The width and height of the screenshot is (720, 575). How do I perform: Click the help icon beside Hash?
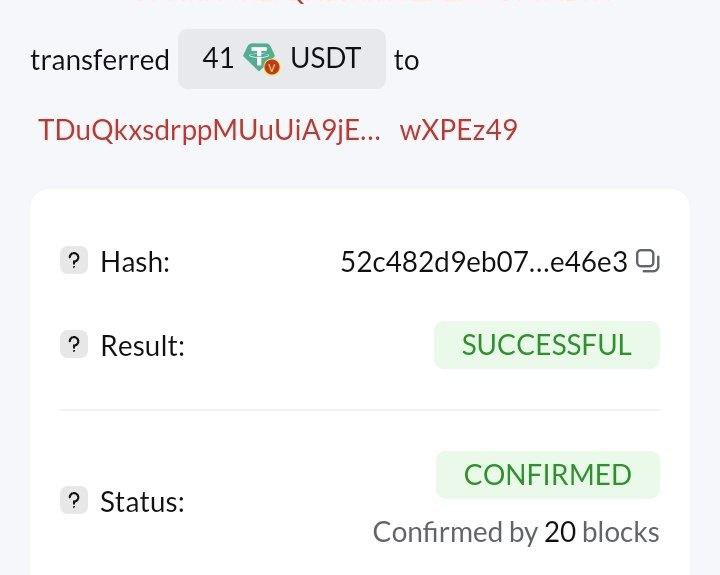pyautogui.click(x=74, y=262)
